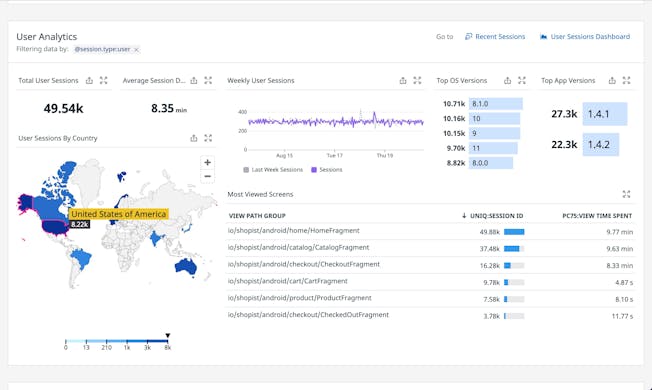Select the HomeFragment row

(430, 231)
